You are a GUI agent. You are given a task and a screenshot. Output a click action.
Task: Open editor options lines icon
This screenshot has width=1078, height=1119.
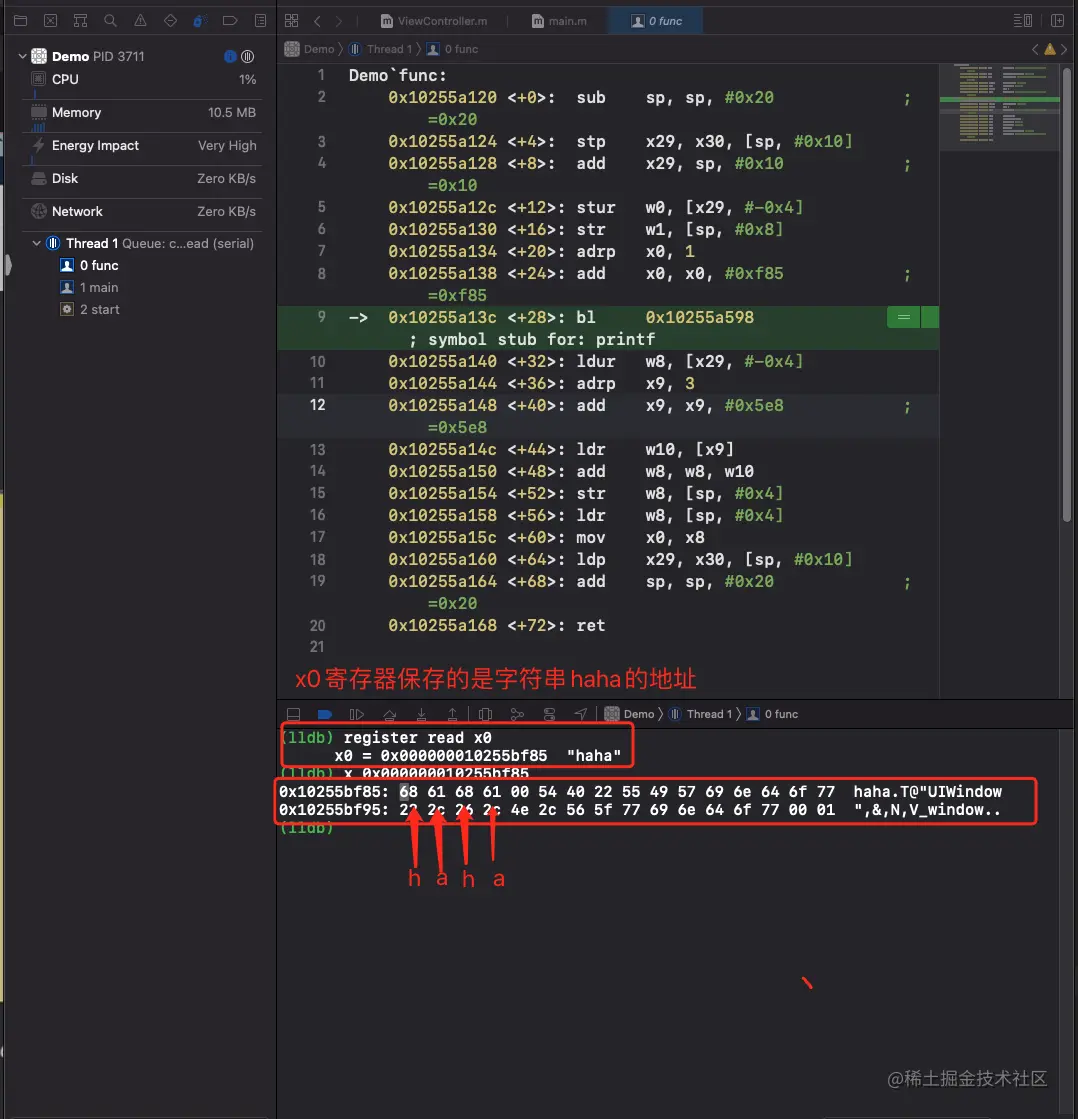pyautogui.click(x=1022, y=21)
